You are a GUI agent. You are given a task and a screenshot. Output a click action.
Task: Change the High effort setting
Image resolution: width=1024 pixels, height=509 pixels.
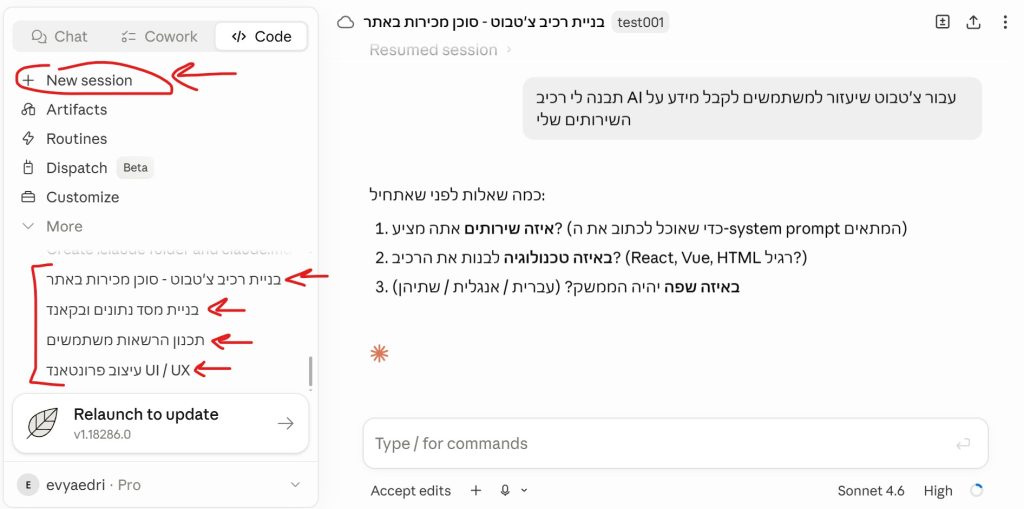tap(938, 491)
